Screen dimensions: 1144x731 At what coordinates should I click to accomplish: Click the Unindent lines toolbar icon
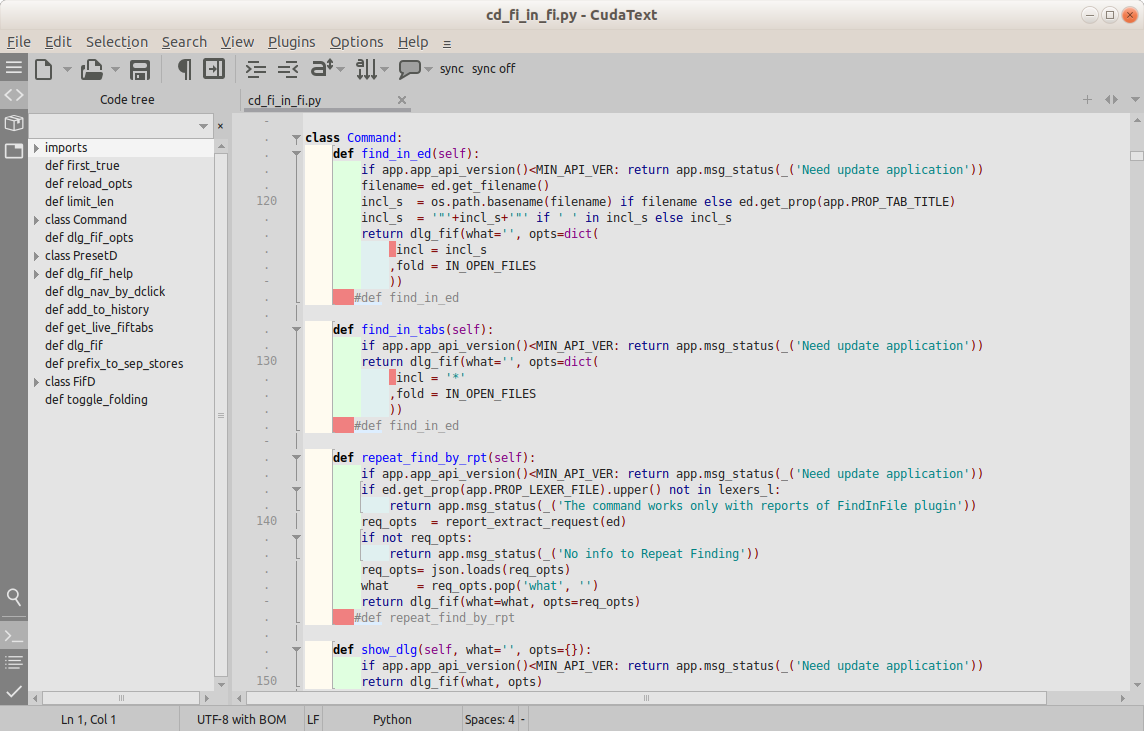coord(288,69)
